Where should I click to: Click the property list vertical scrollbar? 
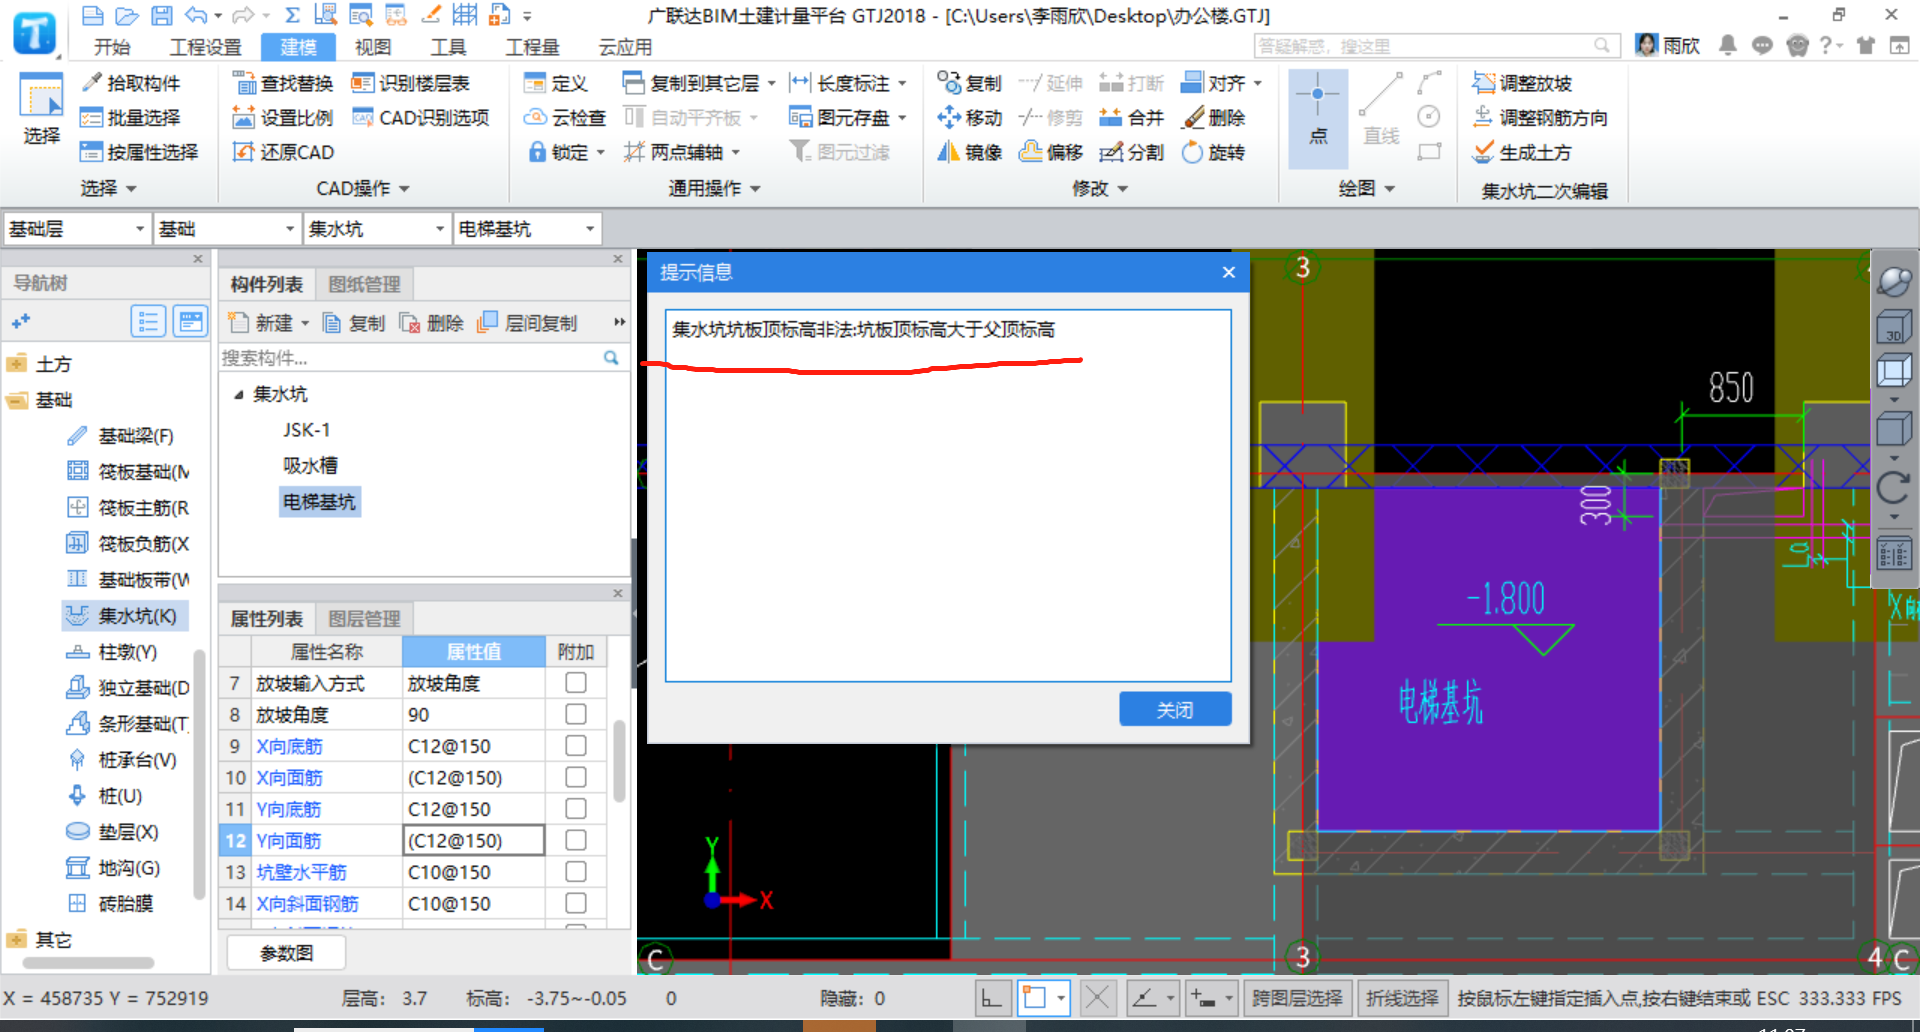point(620,760)
